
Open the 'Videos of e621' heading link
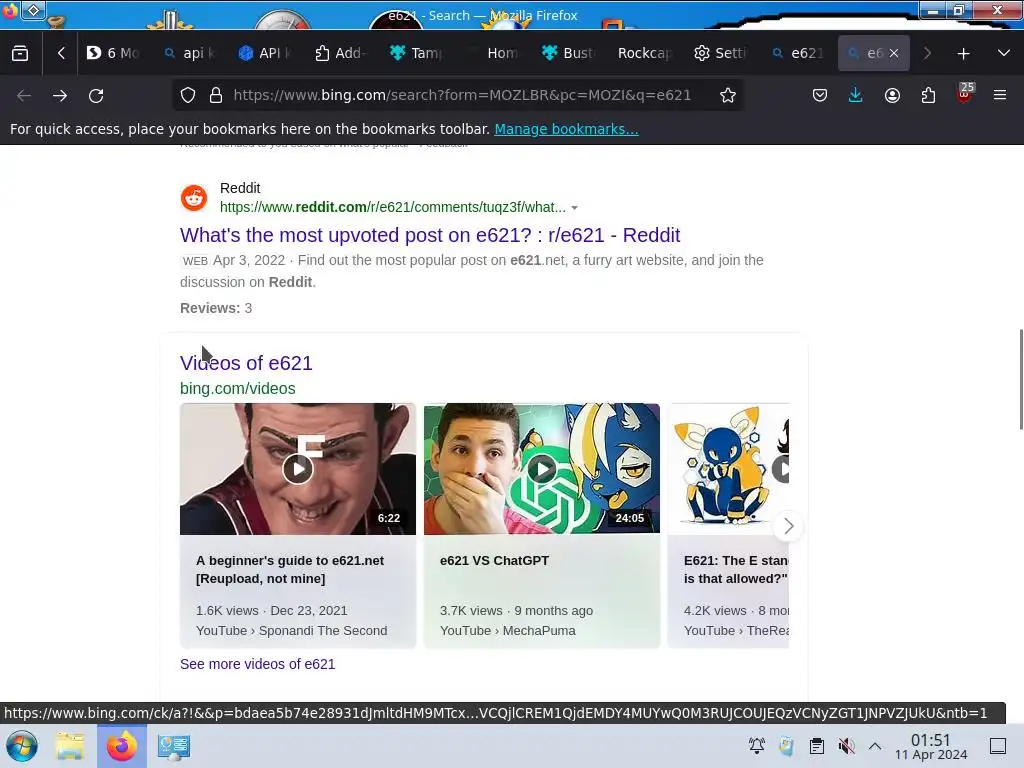[246, 362]
